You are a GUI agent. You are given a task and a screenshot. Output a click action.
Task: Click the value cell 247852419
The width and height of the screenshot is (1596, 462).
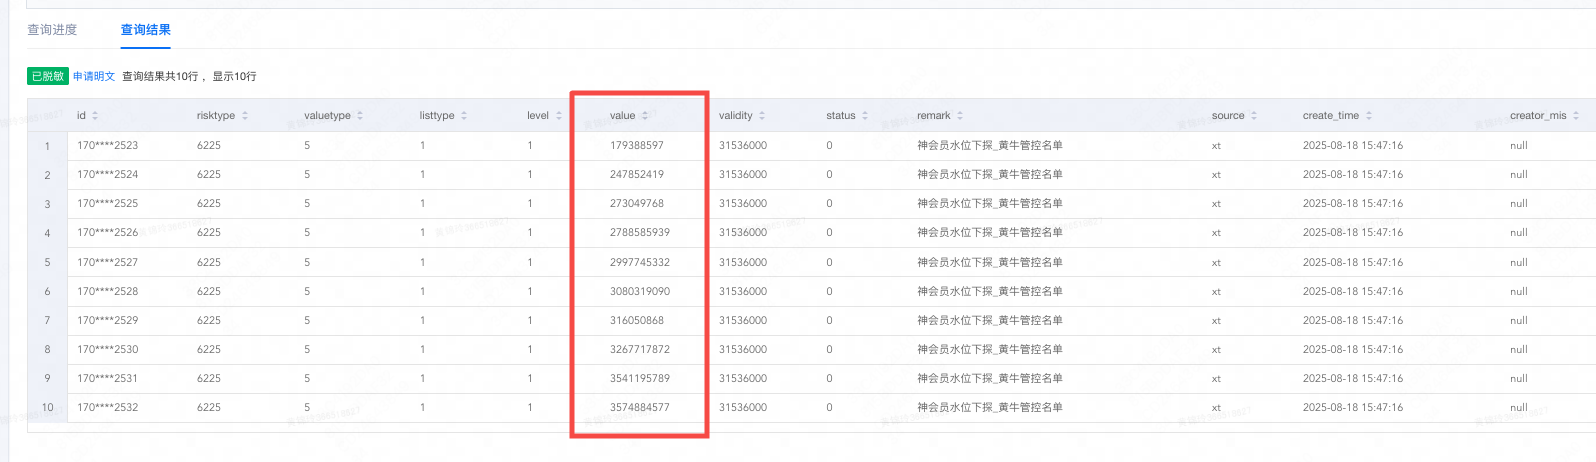(x=637, y=174)
